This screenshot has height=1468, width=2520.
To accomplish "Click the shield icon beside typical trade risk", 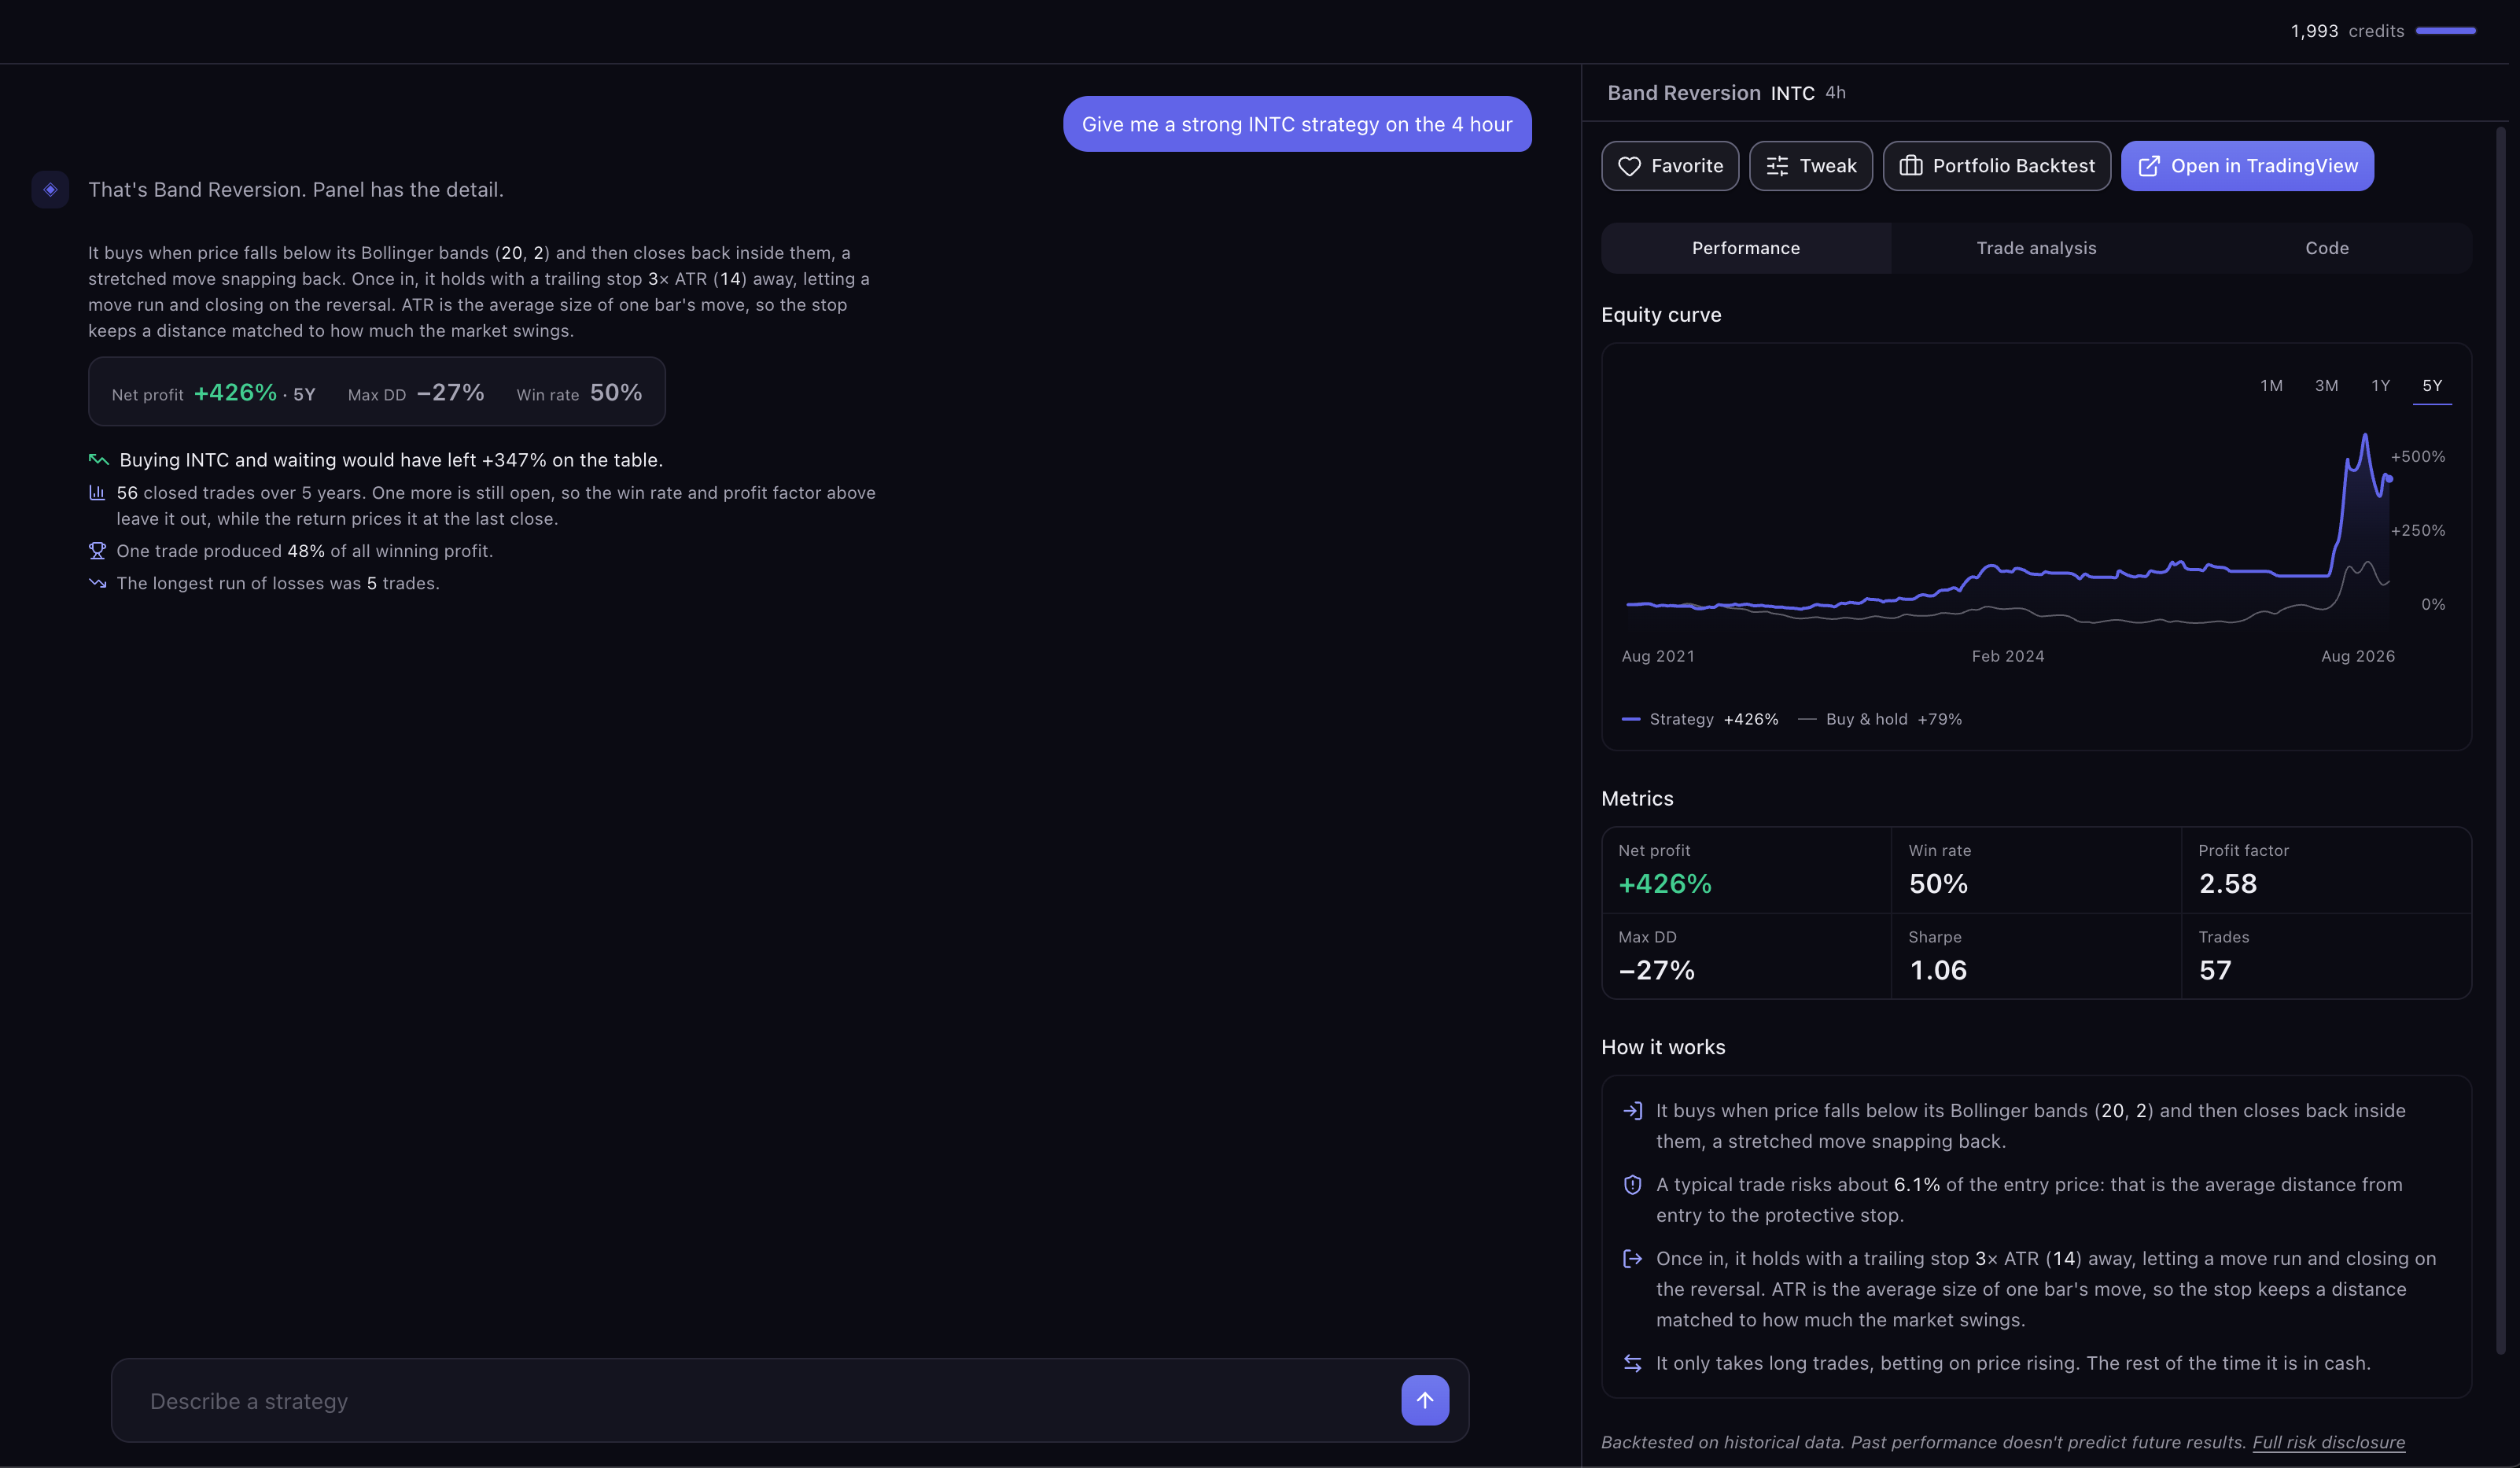I will coord(1632,1185).
